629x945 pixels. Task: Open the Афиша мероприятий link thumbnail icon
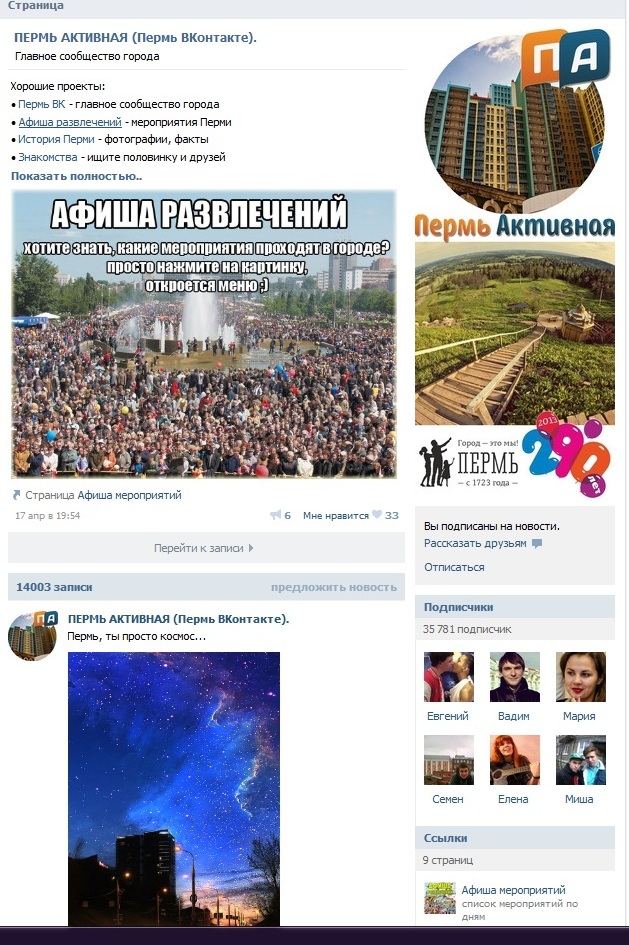(440, 898)
